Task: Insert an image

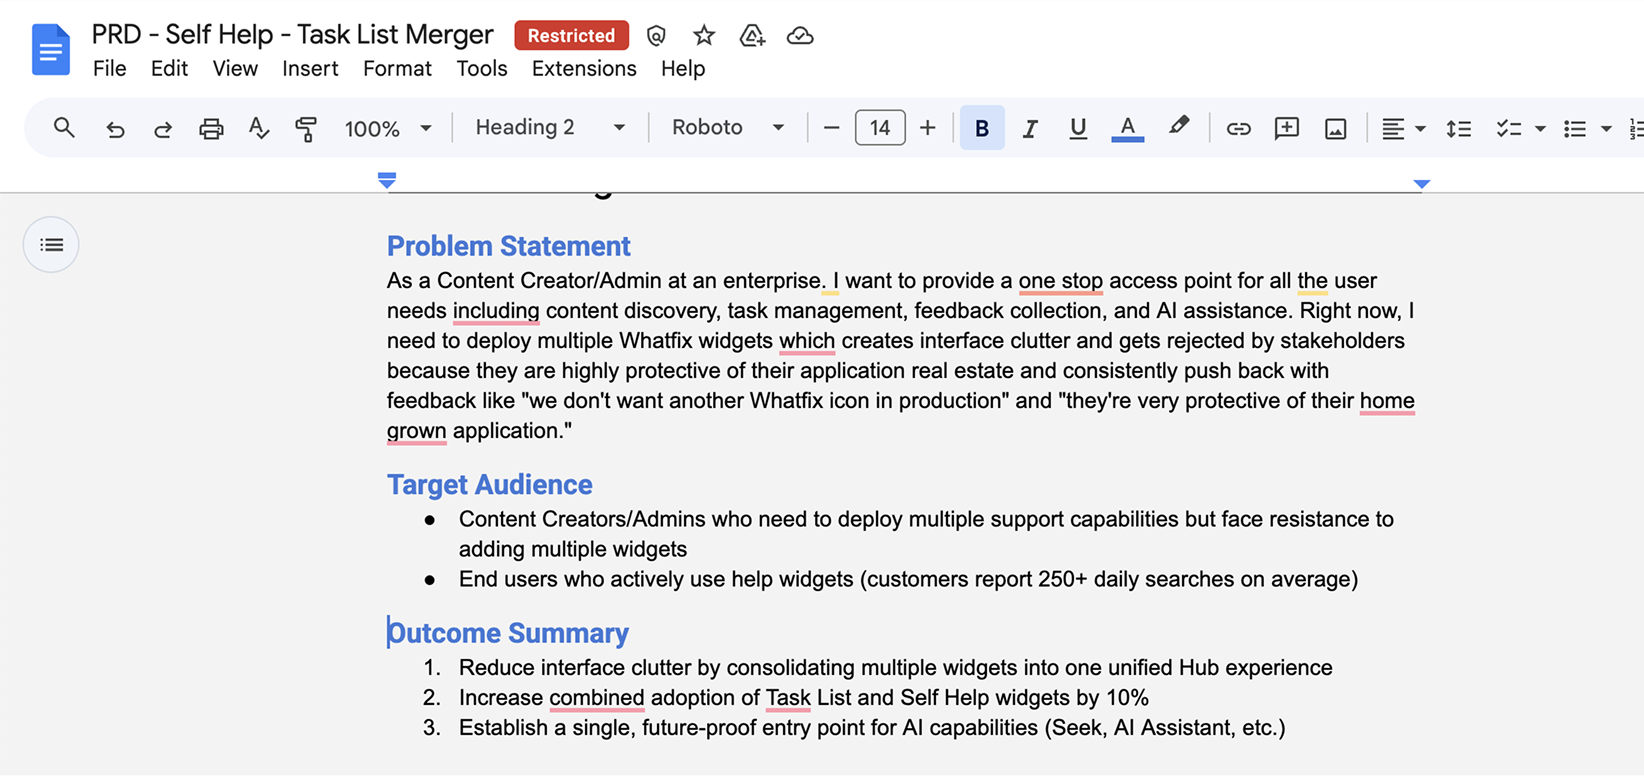Action: pyautogui.click(x=1335, y=128)
